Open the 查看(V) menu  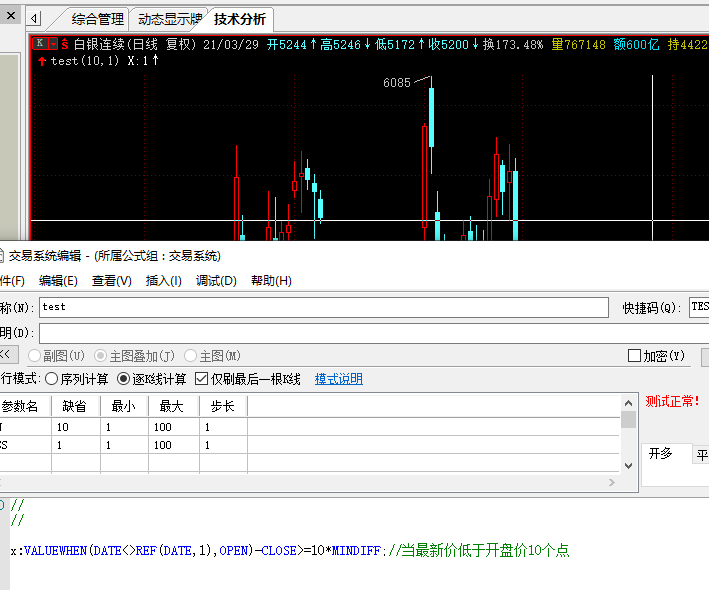pyautogui.click(x=112, y=281)
